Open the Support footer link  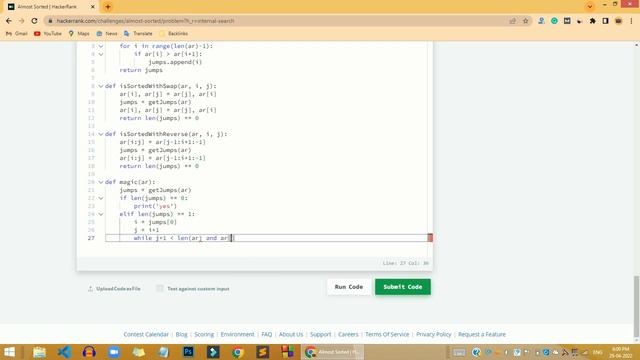coord(320,334)
